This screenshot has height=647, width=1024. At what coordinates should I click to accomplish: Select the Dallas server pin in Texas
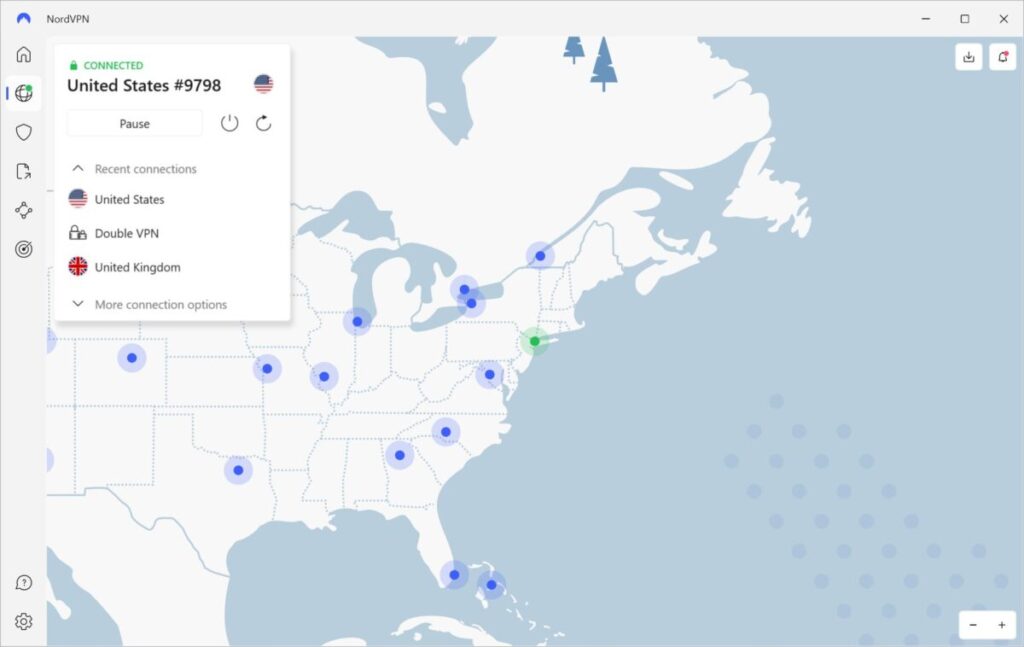238,470
